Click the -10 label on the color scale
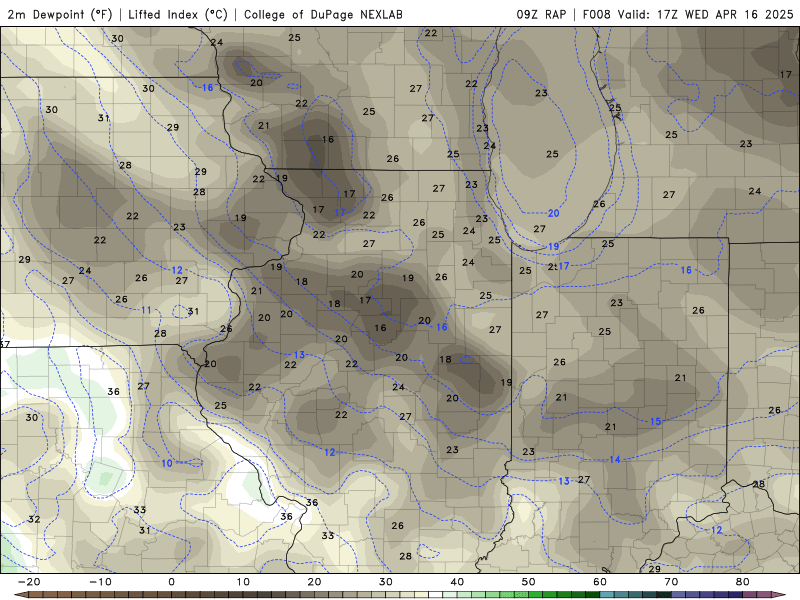The width and height of the screenshot is (800, 600). coord(100,582)
